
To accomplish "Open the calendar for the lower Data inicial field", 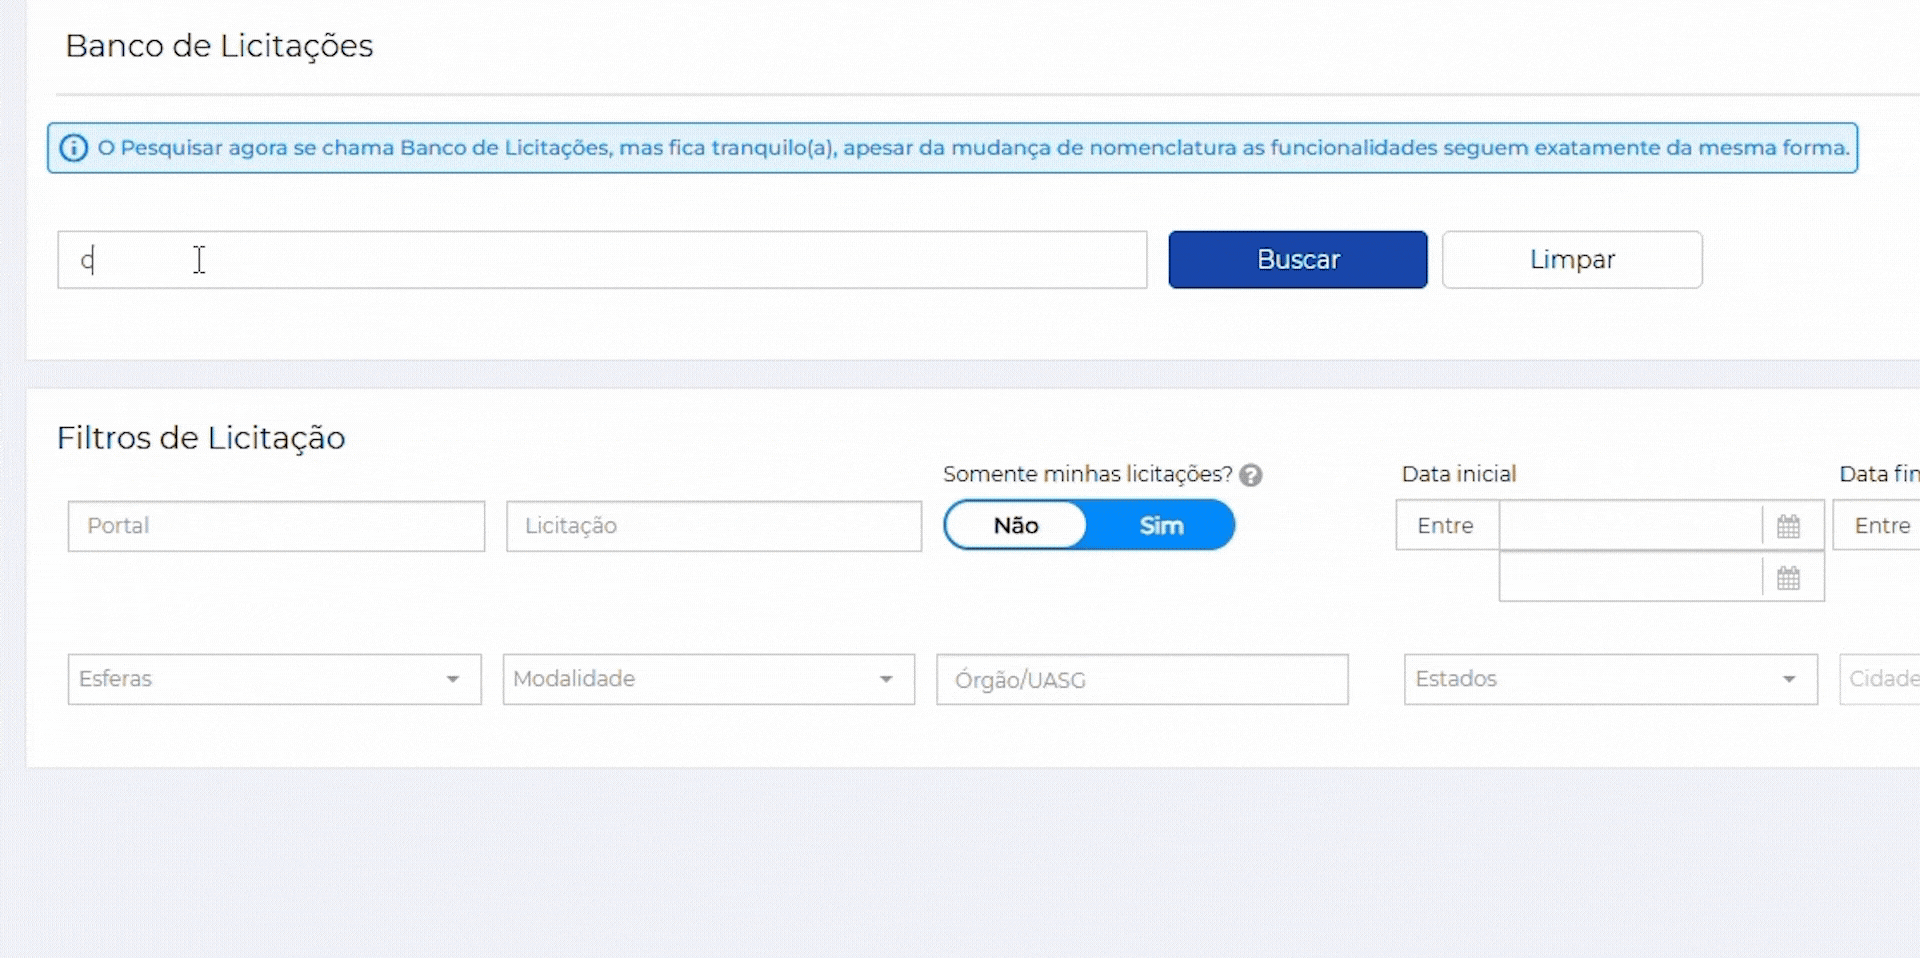I will point(1788,578).
